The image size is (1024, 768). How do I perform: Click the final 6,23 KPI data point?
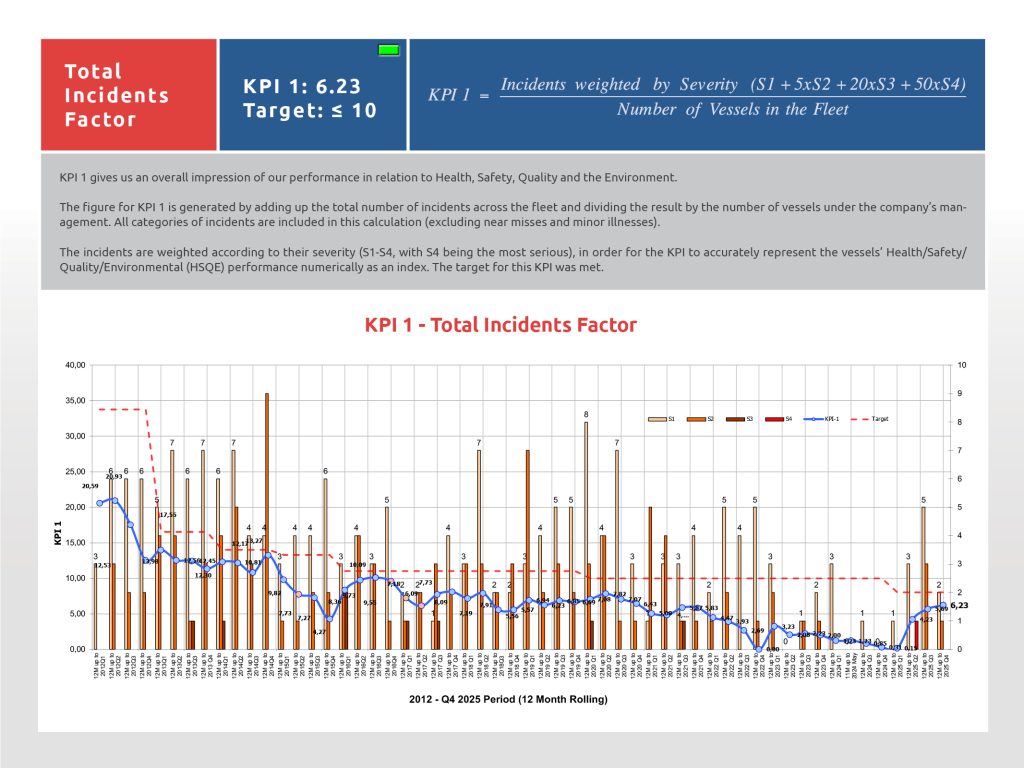coord(940,606)
